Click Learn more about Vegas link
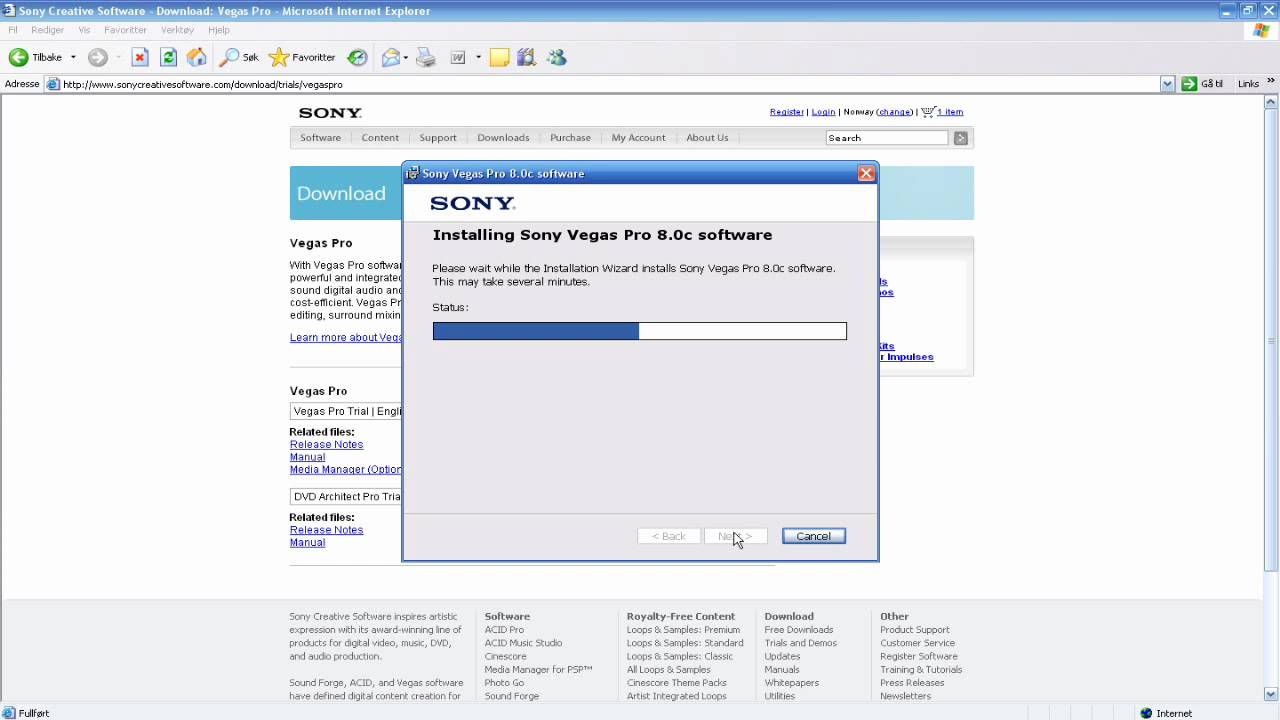The image size is (1280, 720). coord(346,337)
